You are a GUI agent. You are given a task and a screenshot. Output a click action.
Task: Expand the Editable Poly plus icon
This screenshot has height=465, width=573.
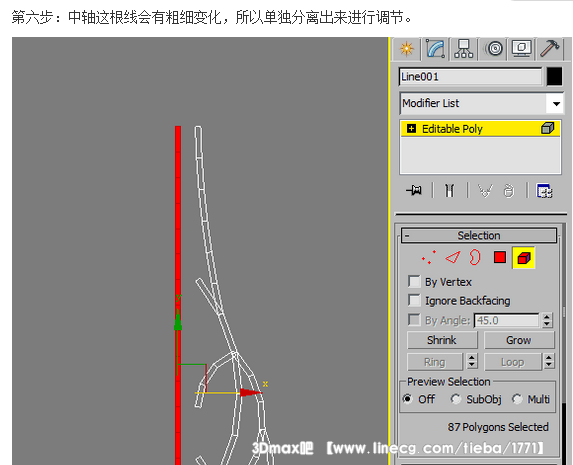coord(411,129)
